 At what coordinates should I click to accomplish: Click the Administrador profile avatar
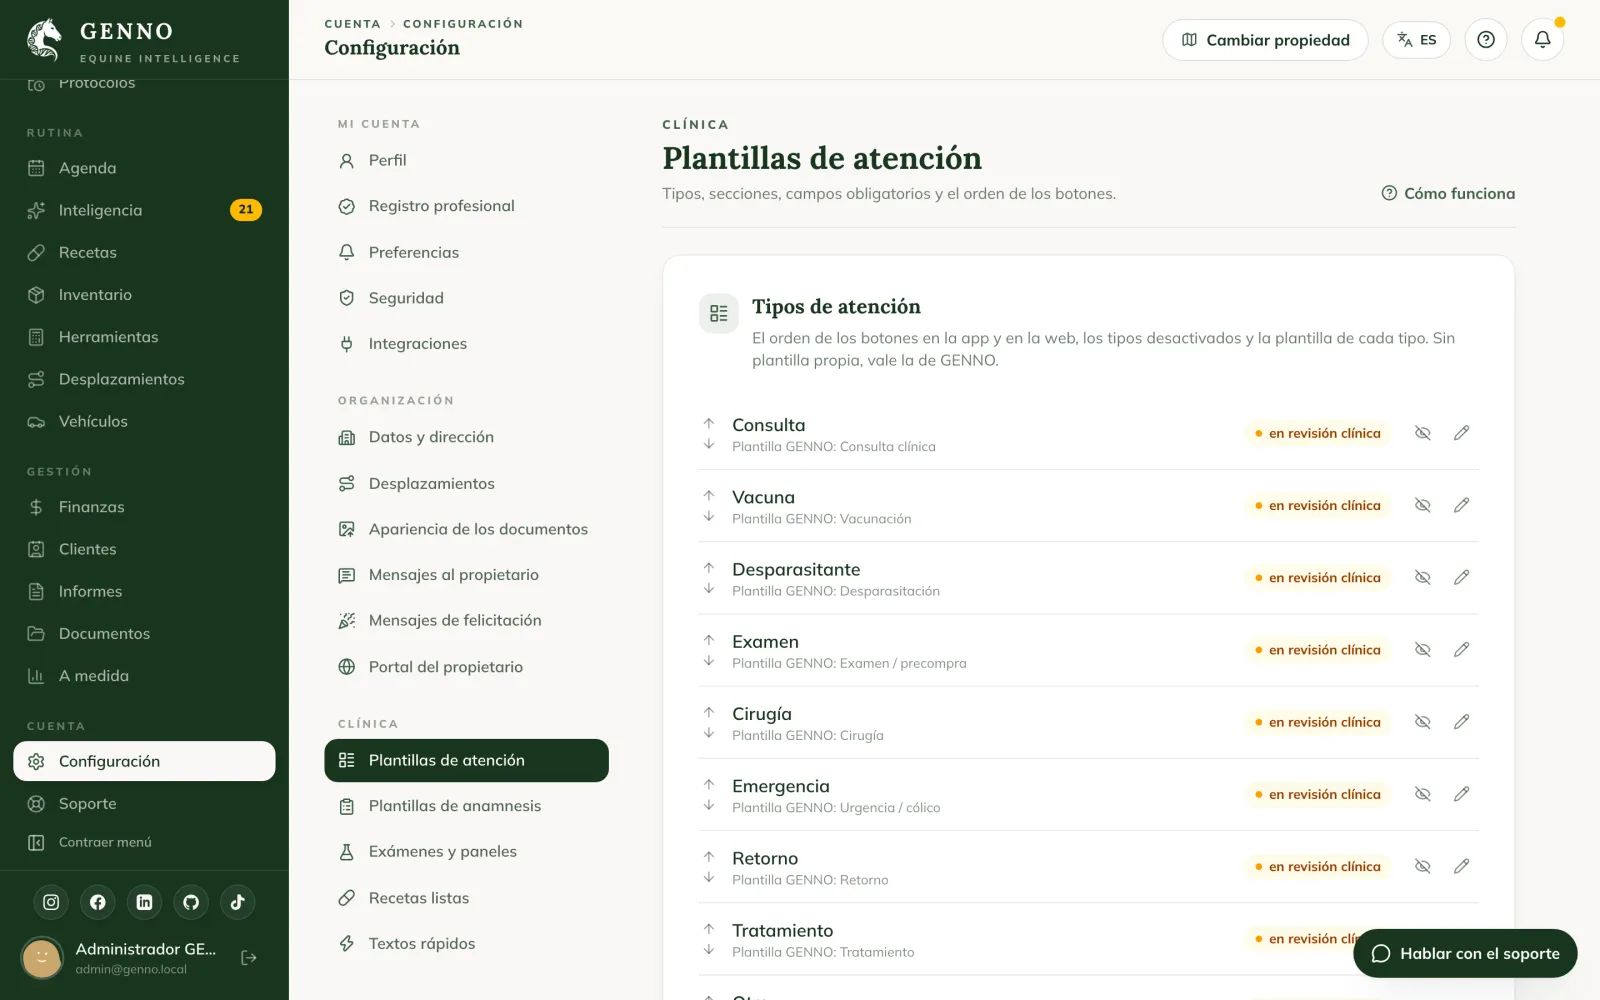coord(42,958)
